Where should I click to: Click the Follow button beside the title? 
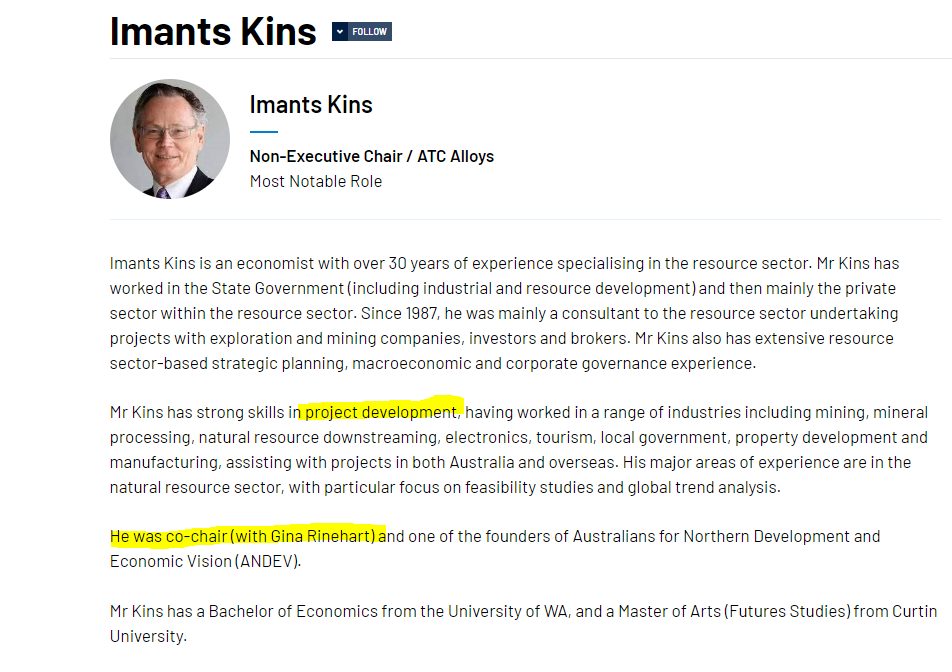click(x=362, y=32)
